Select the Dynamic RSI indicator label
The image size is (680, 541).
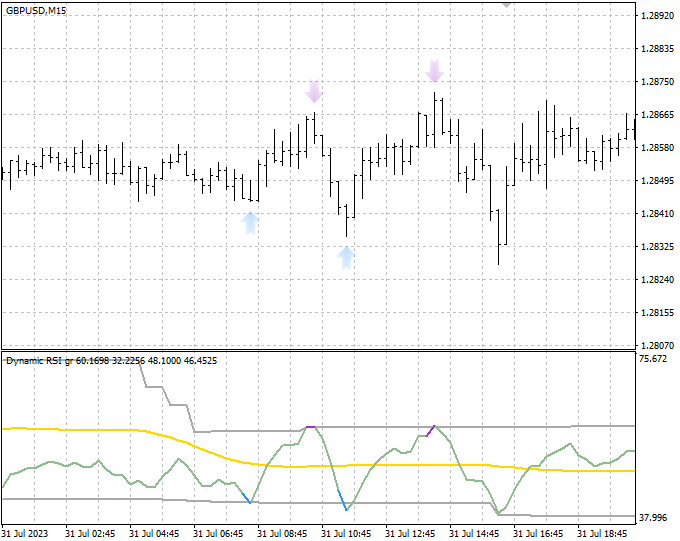pos(111,361)
